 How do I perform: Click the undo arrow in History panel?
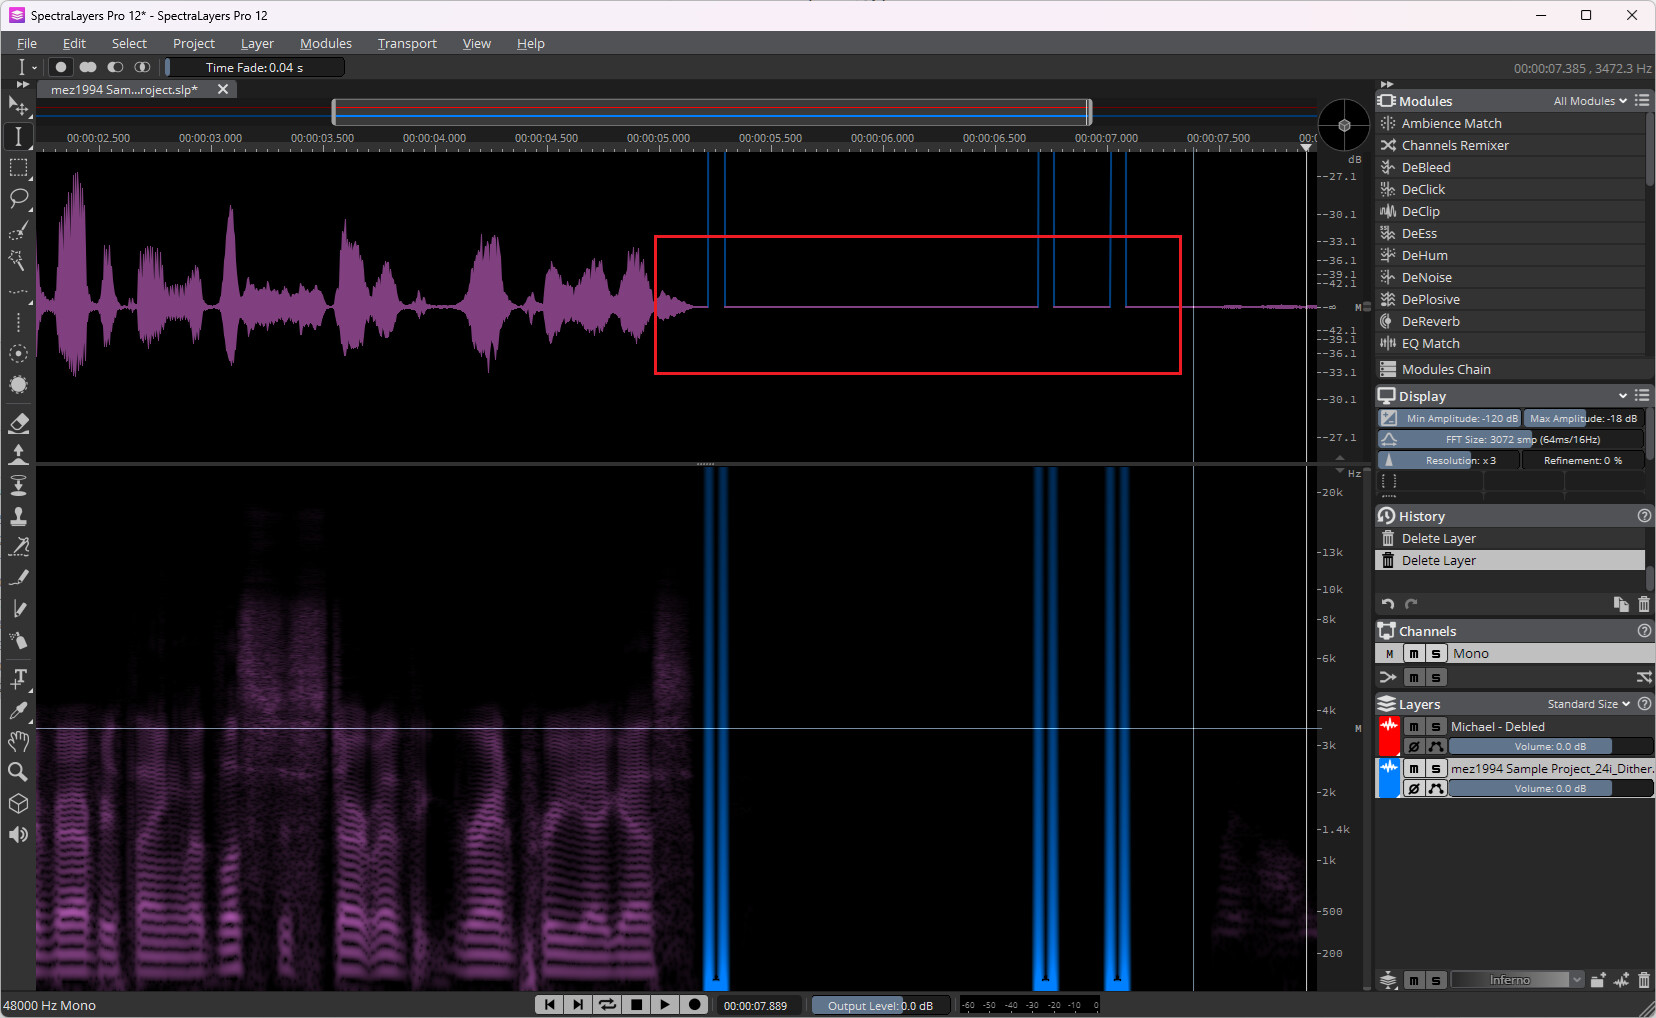[x=1388, y=604]
